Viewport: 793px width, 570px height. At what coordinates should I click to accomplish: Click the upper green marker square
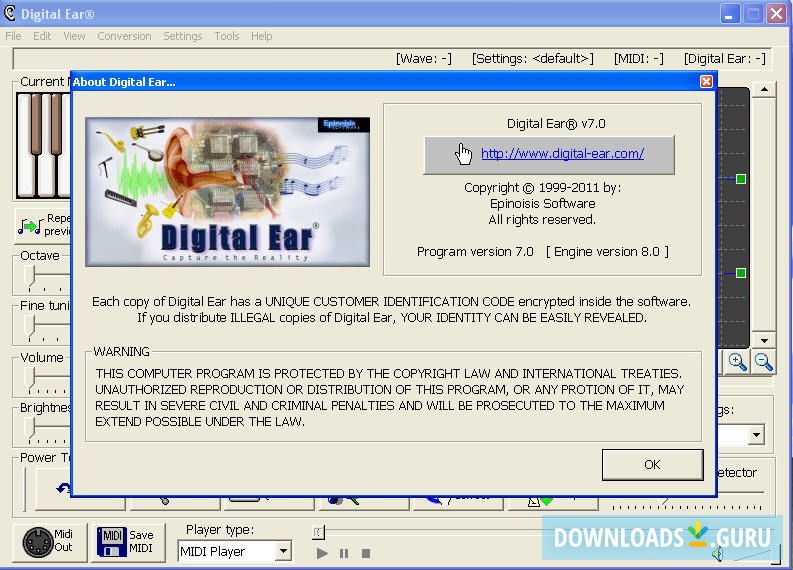point(741,179)
